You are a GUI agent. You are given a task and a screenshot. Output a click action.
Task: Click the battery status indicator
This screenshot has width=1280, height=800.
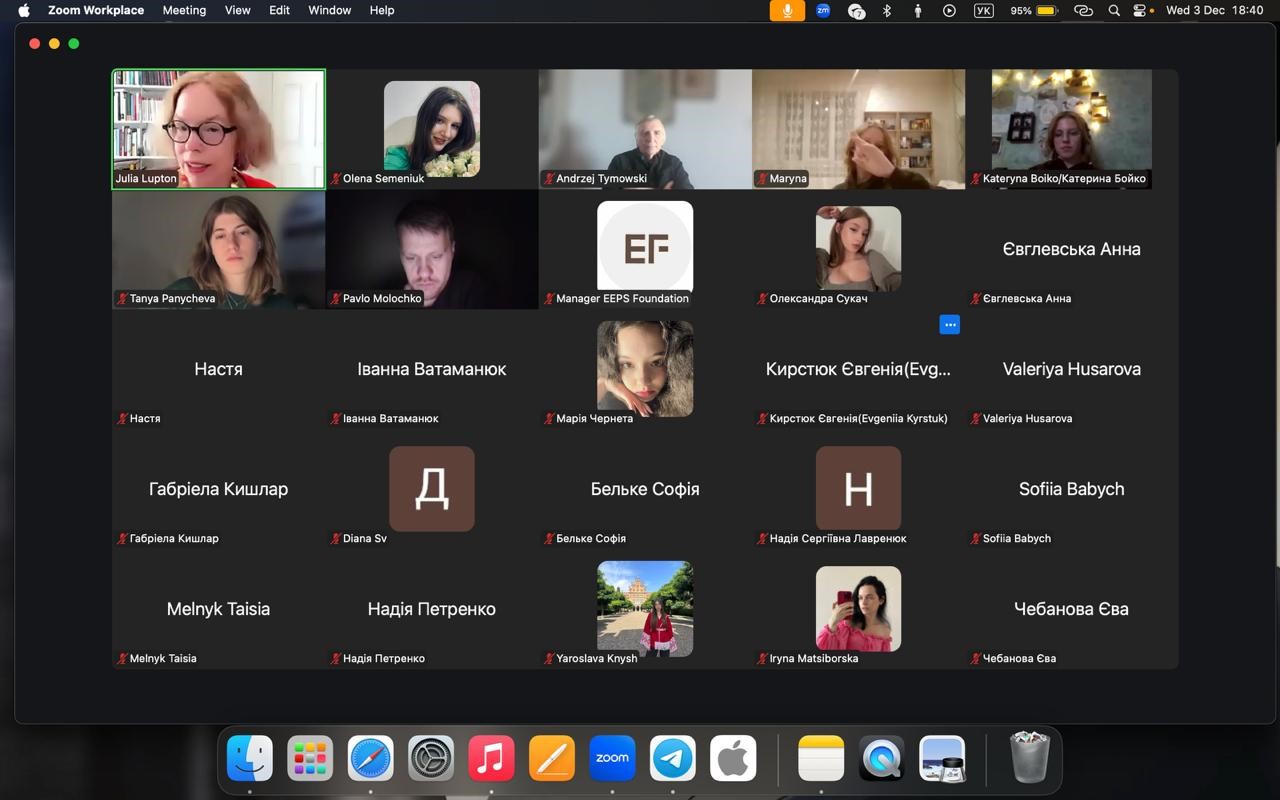(1034, 11)
